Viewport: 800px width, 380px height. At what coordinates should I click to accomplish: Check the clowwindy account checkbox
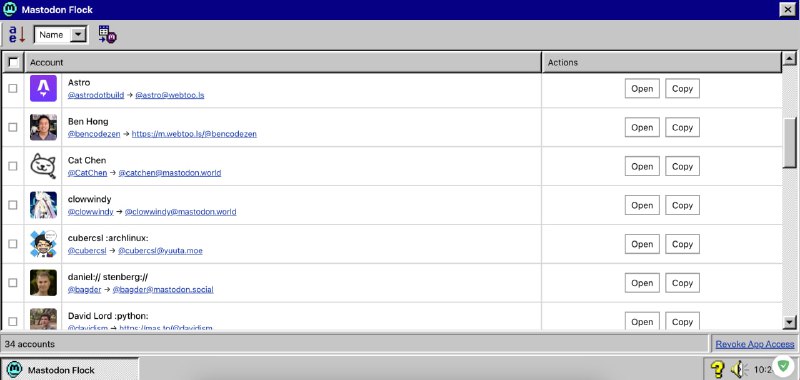pos(13,205)
